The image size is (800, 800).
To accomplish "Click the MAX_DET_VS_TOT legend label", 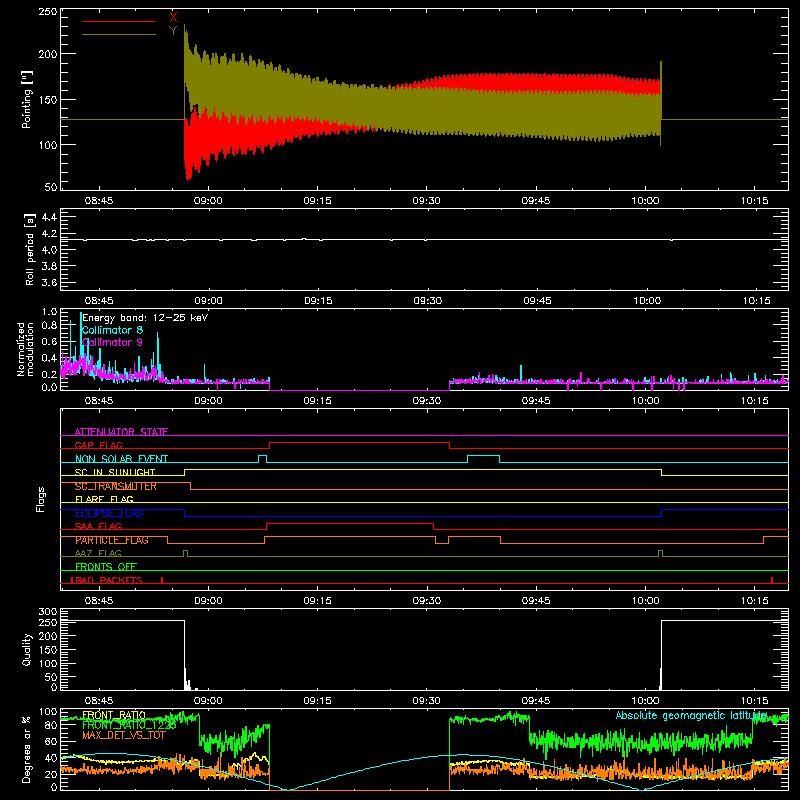I will (124, 735).
